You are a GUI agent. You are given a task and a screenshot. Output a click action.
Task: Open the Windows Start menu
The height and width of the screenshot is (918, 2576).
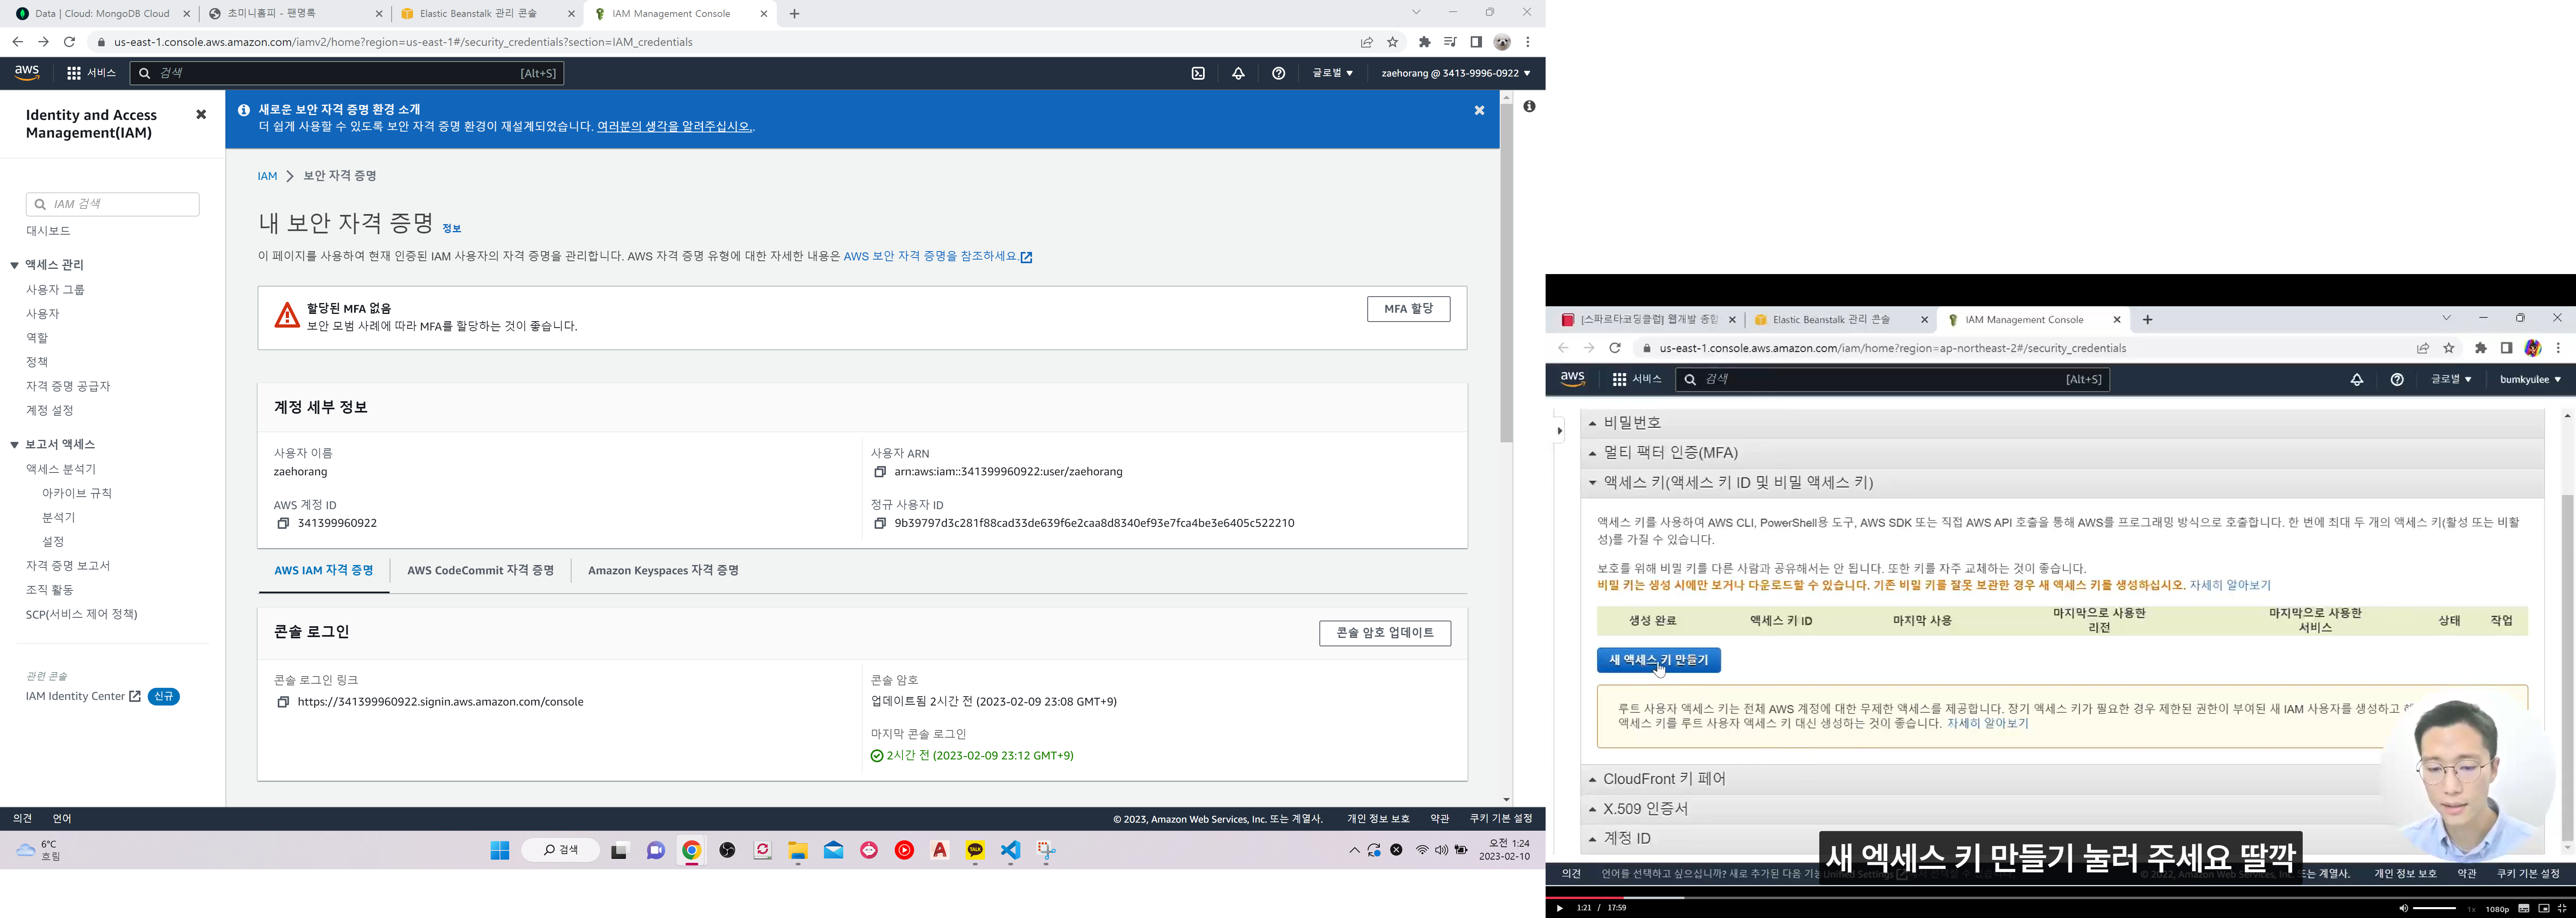[x=500, y=850]
